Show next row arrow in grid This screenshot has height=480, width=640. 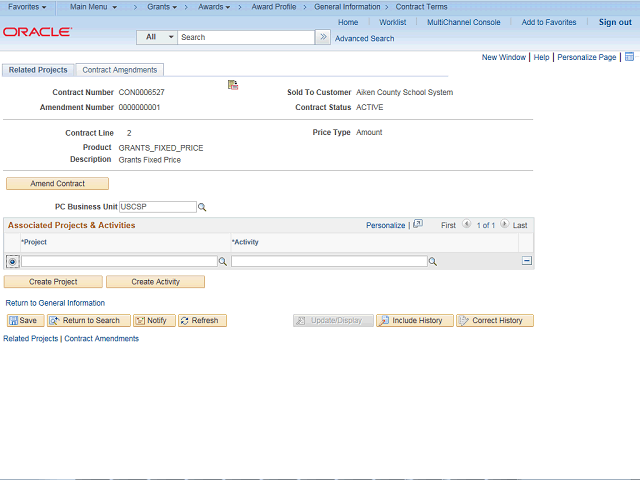(x=504, y=224)
